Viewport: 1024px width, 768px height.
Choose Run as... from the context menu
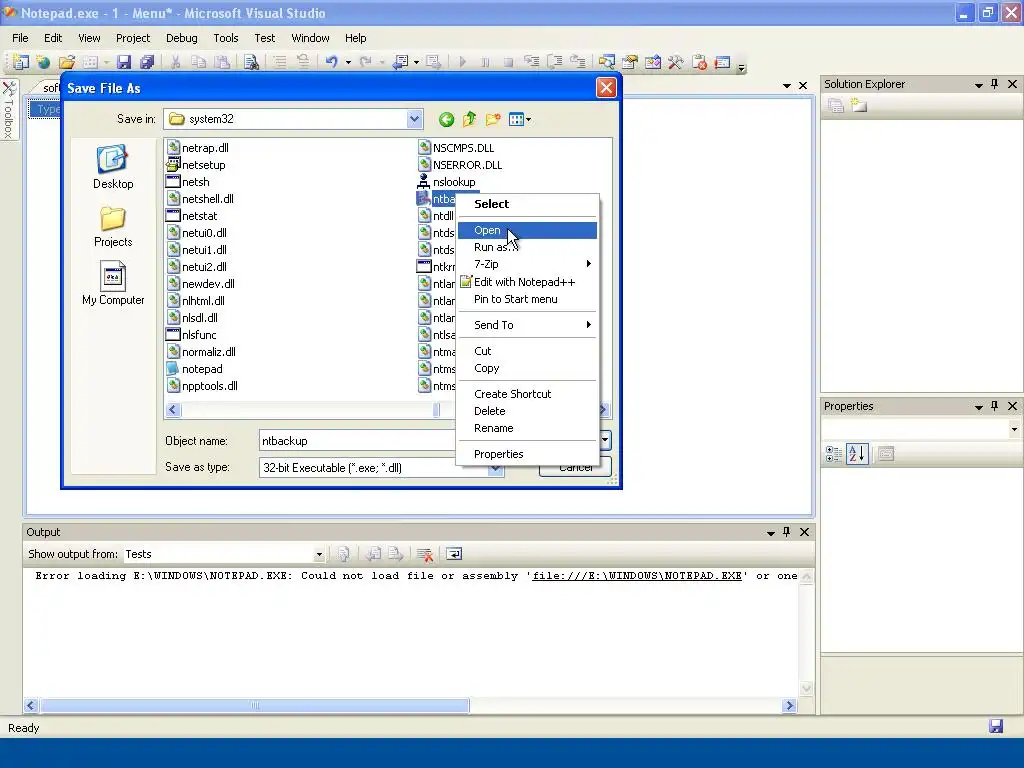[527, 247]
